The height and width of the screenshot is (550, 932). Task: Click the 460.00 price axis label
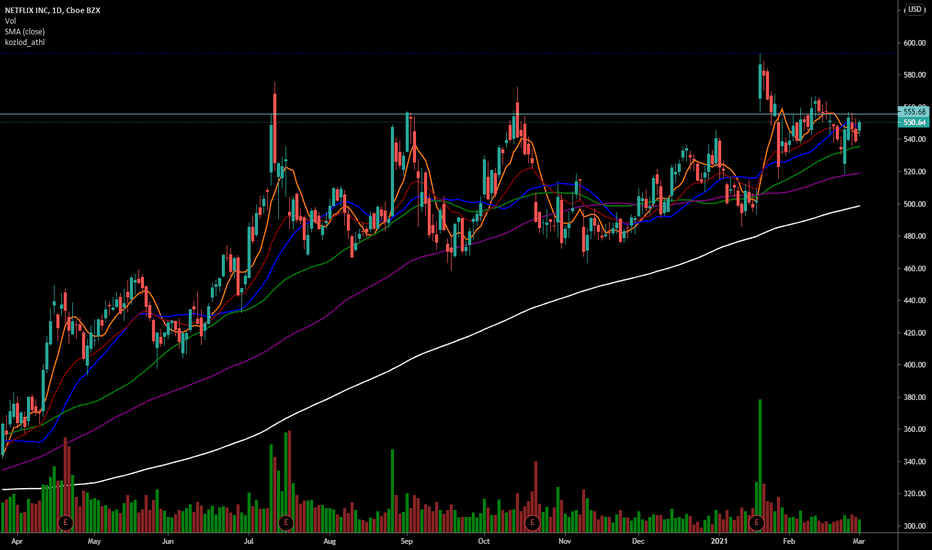point(914,269)
